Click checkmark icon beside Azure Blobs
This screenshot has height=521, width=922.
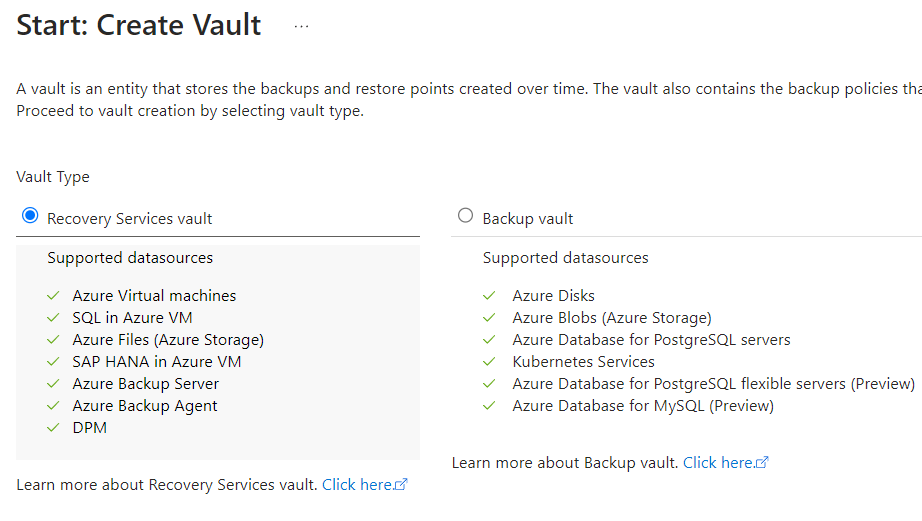click(x=489, y=318)
